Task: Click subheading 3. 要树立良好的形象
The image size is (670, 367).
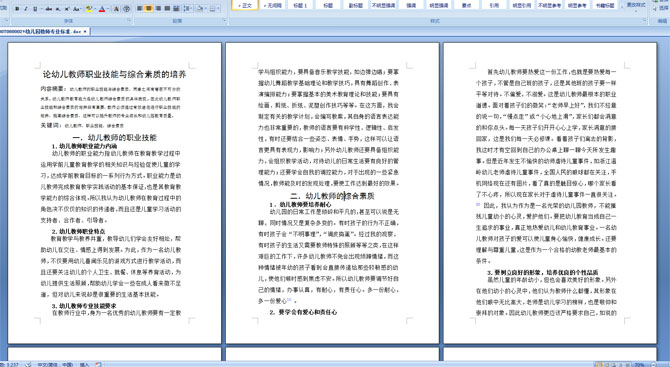Action: point(542,272)
